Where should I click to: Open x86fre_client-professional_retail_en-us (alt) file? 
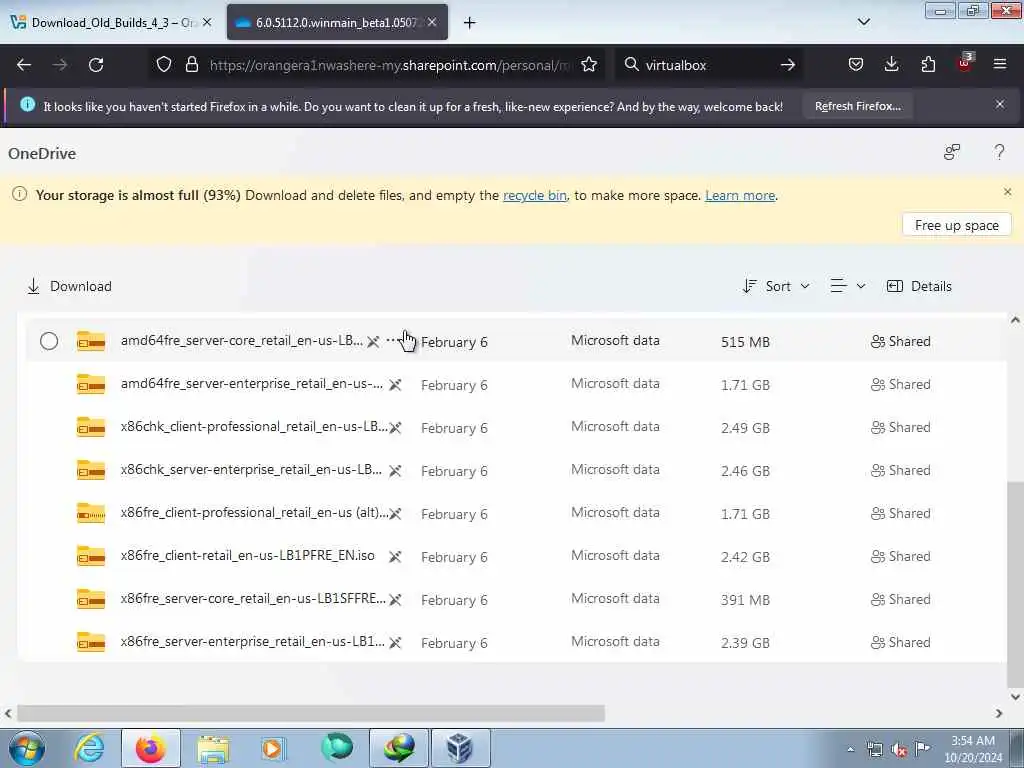tap(255, 513)
